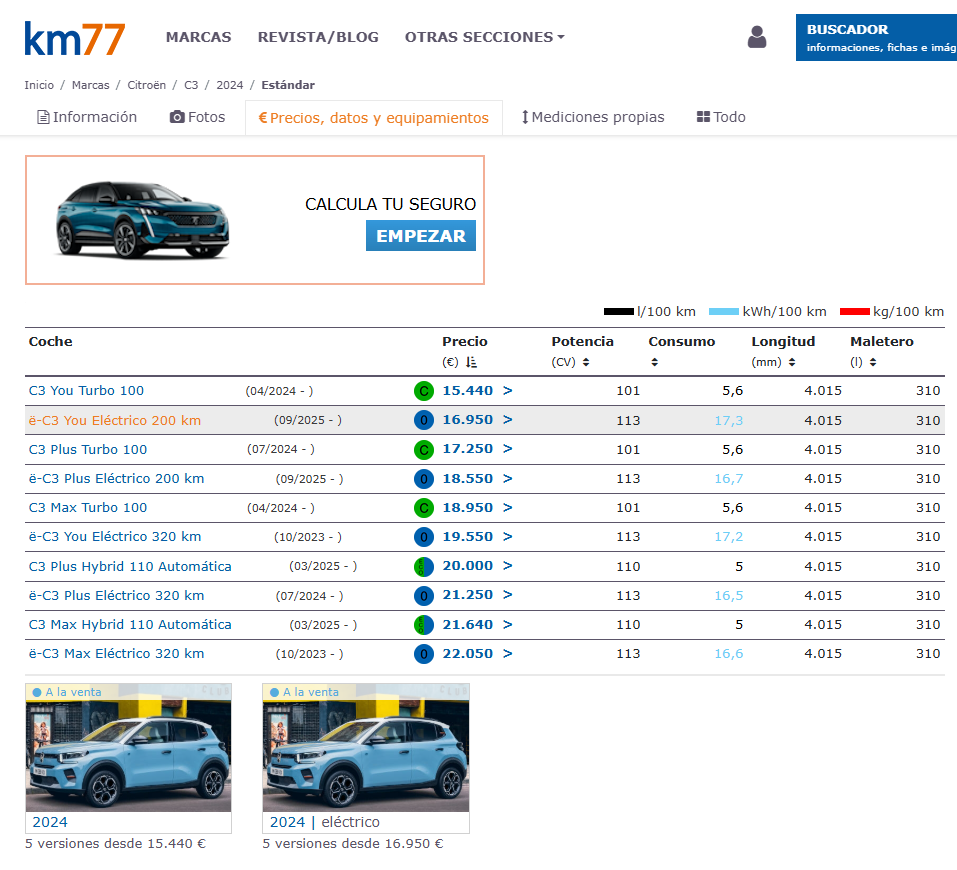The width and height of the screenshot is (957, 870).
Task: Expand price arrow for 20.000 row
Action: click(507, 566)
